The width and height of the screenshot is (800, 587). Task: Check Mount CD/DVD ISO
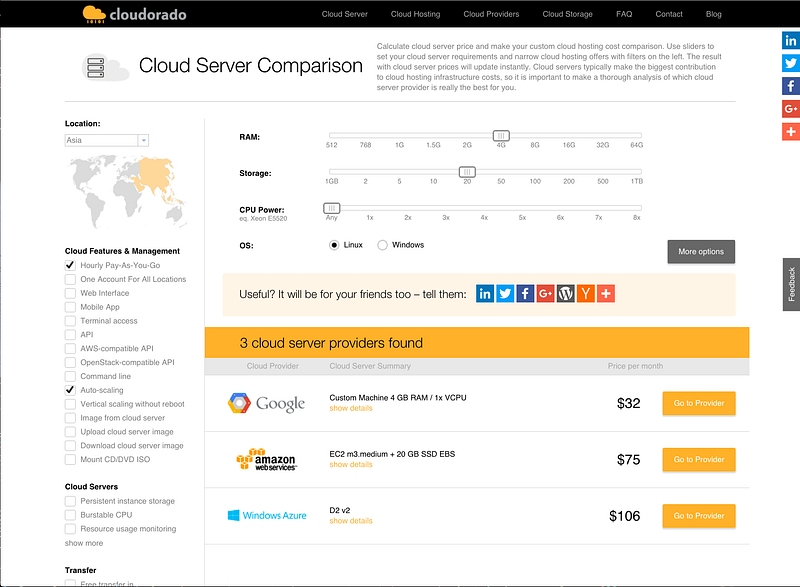coord(70,460)
